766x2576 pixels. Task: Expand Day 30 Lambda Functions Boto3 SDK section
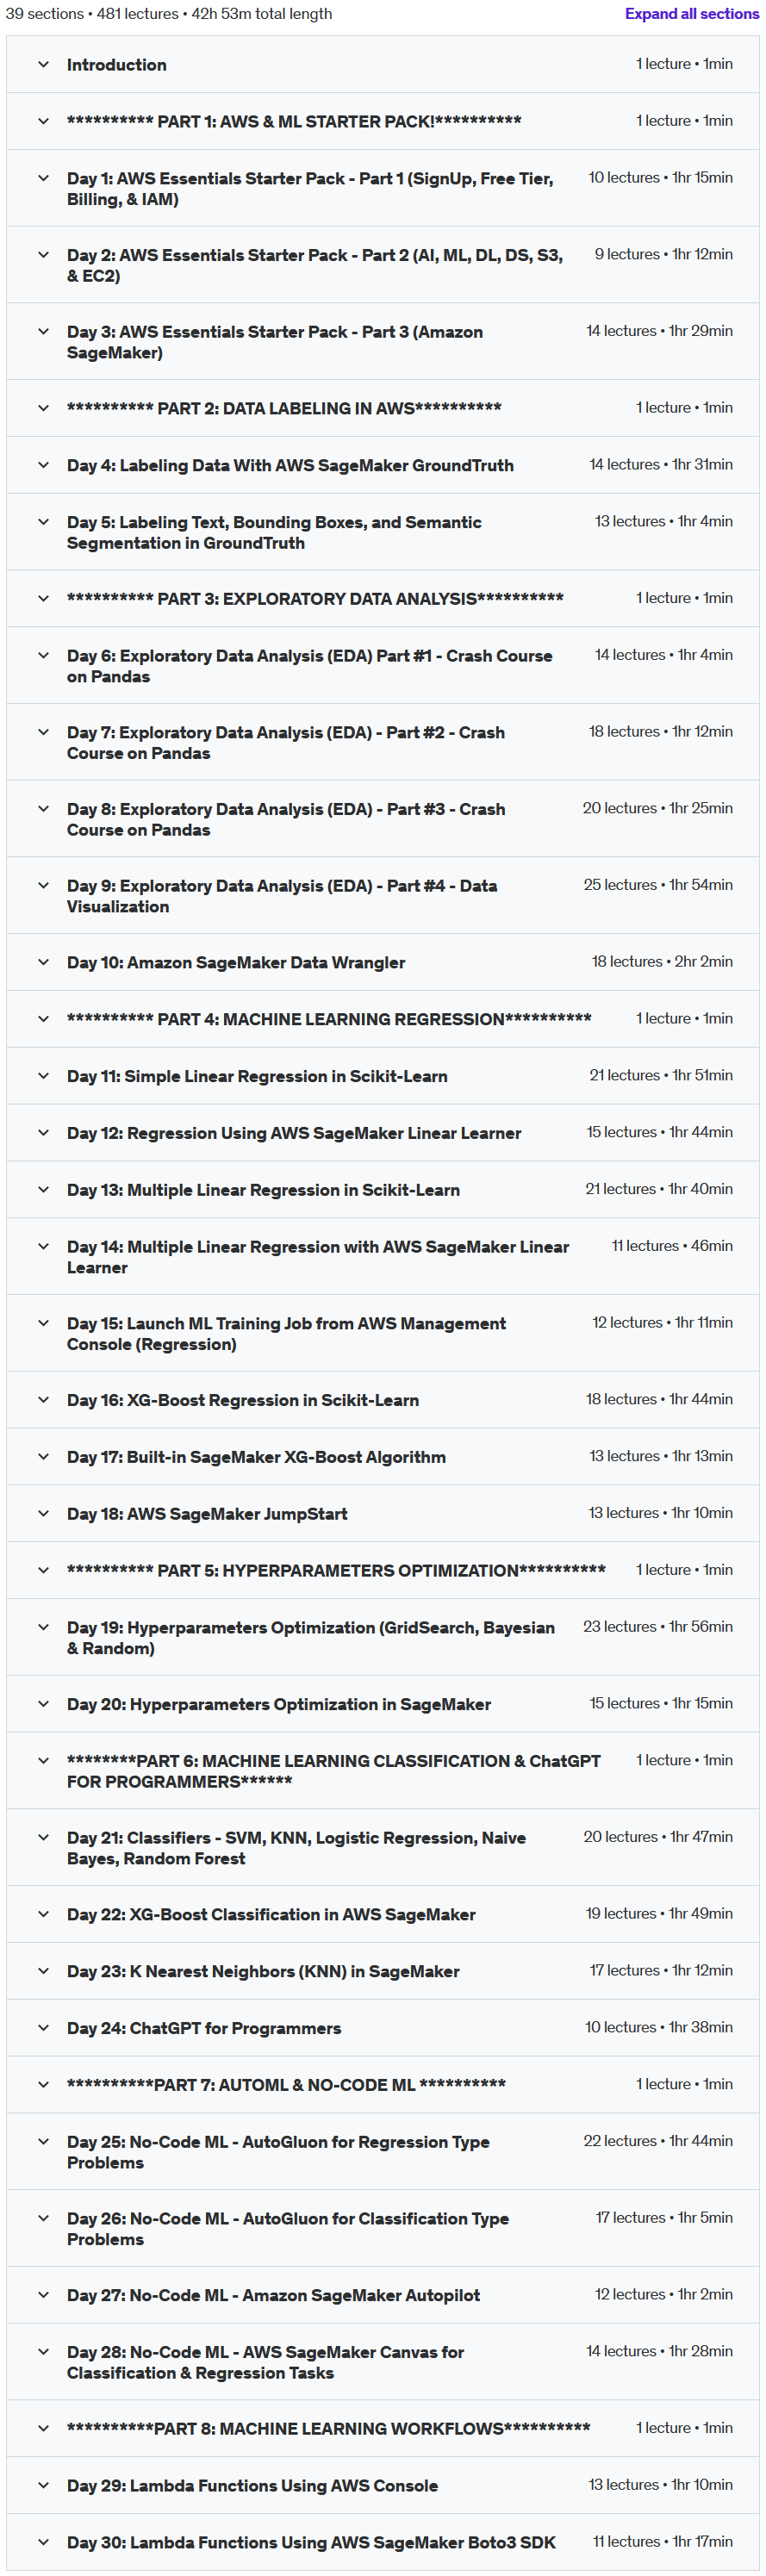[x=382, y=2542]
